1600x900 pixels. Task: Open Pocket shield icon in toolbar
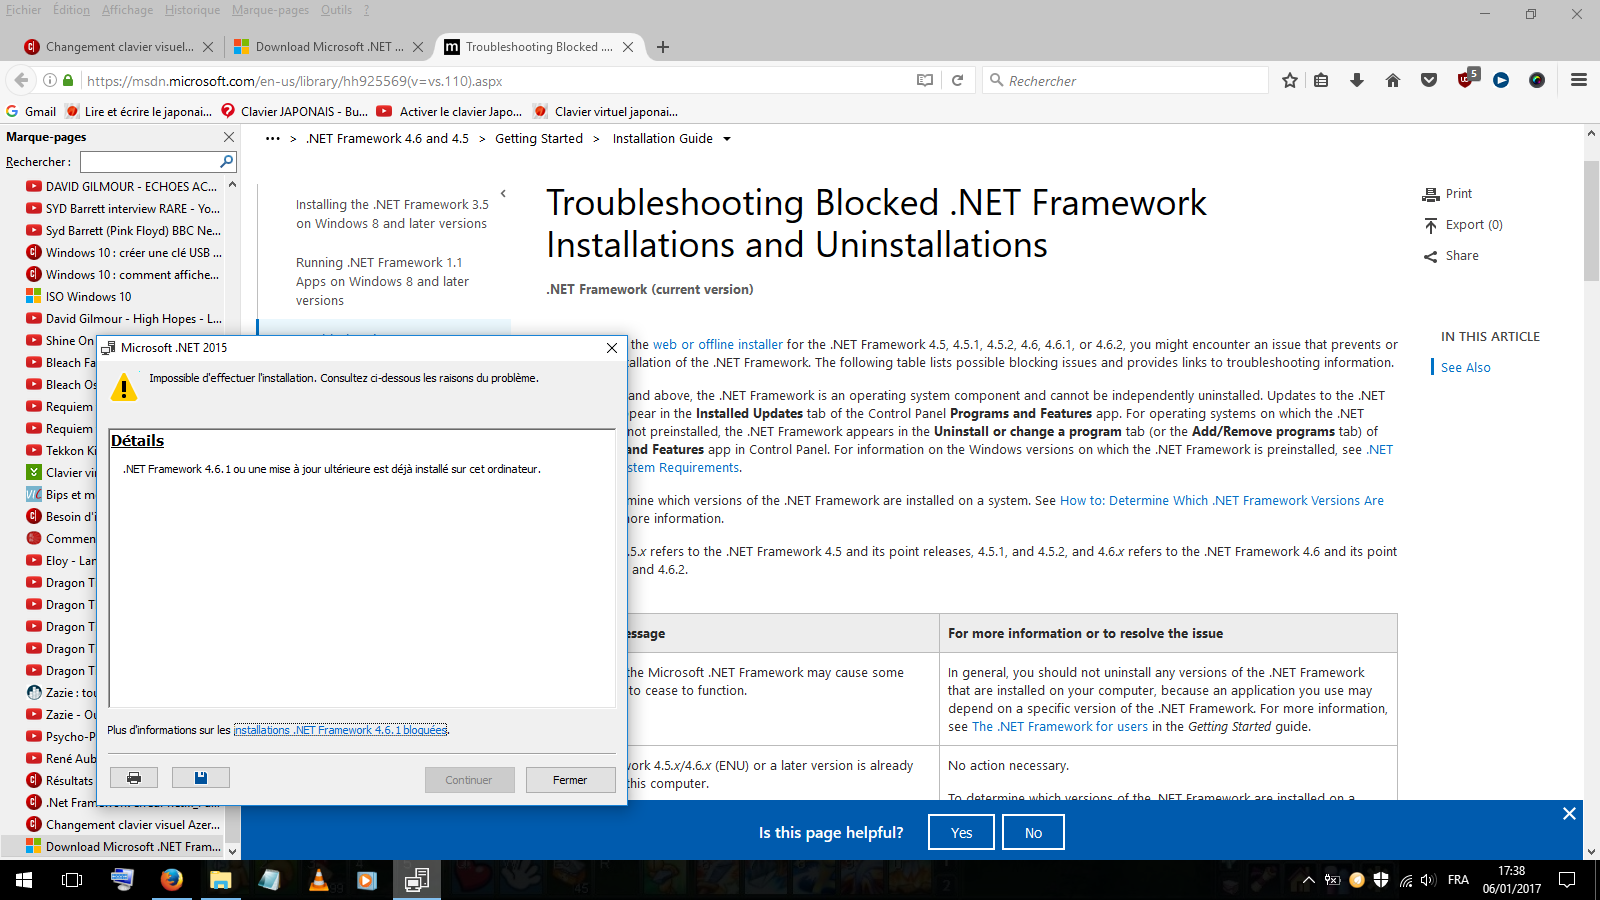pyautogui.click(x=1429, y=80)
